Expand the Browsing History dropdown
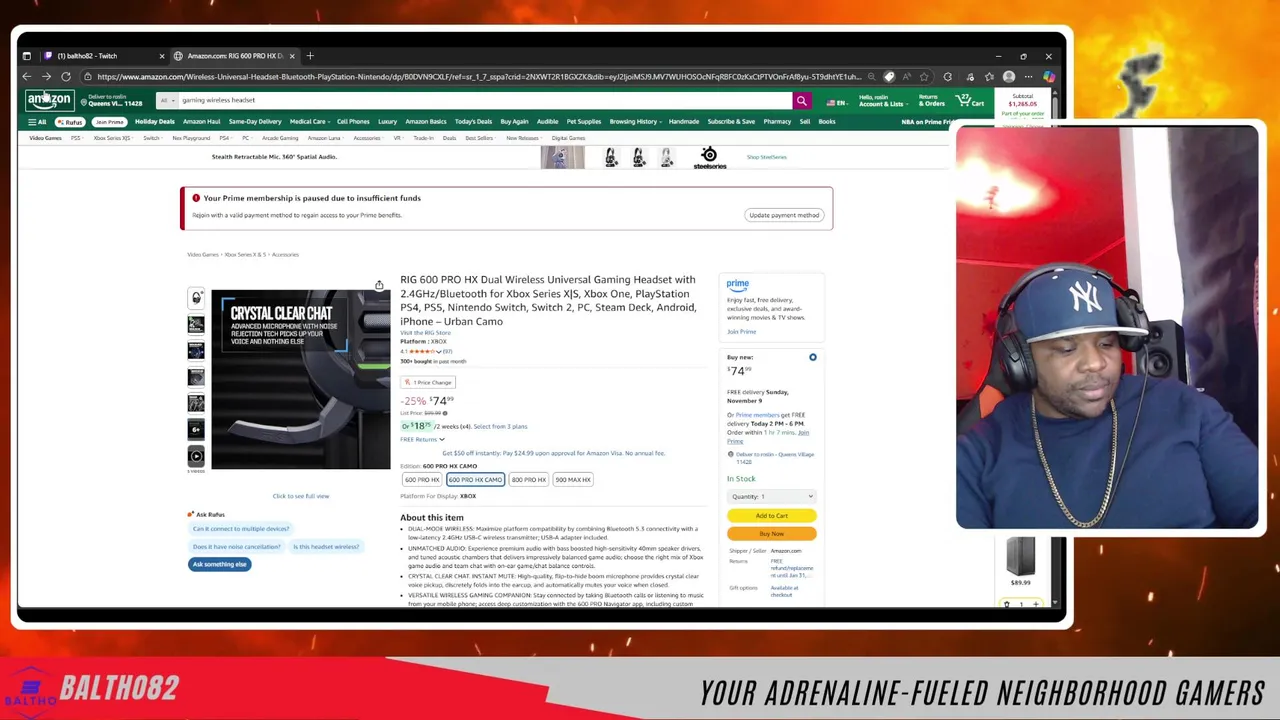Image resolution: width=1280 pixels, height=720 pixels. [x=635, y=122]
